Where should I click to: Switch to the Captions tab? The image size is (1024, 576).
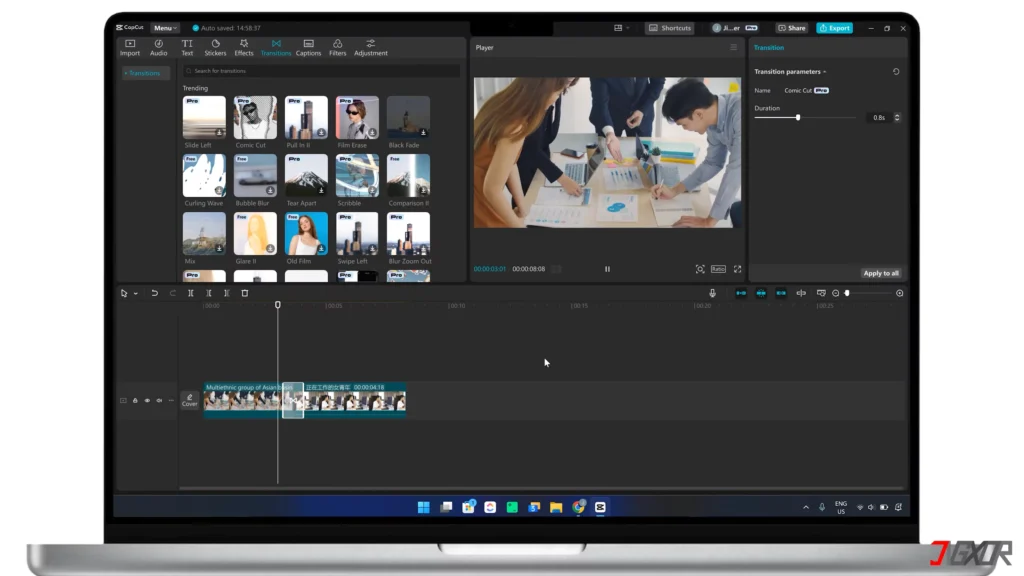tap(308, 48)
